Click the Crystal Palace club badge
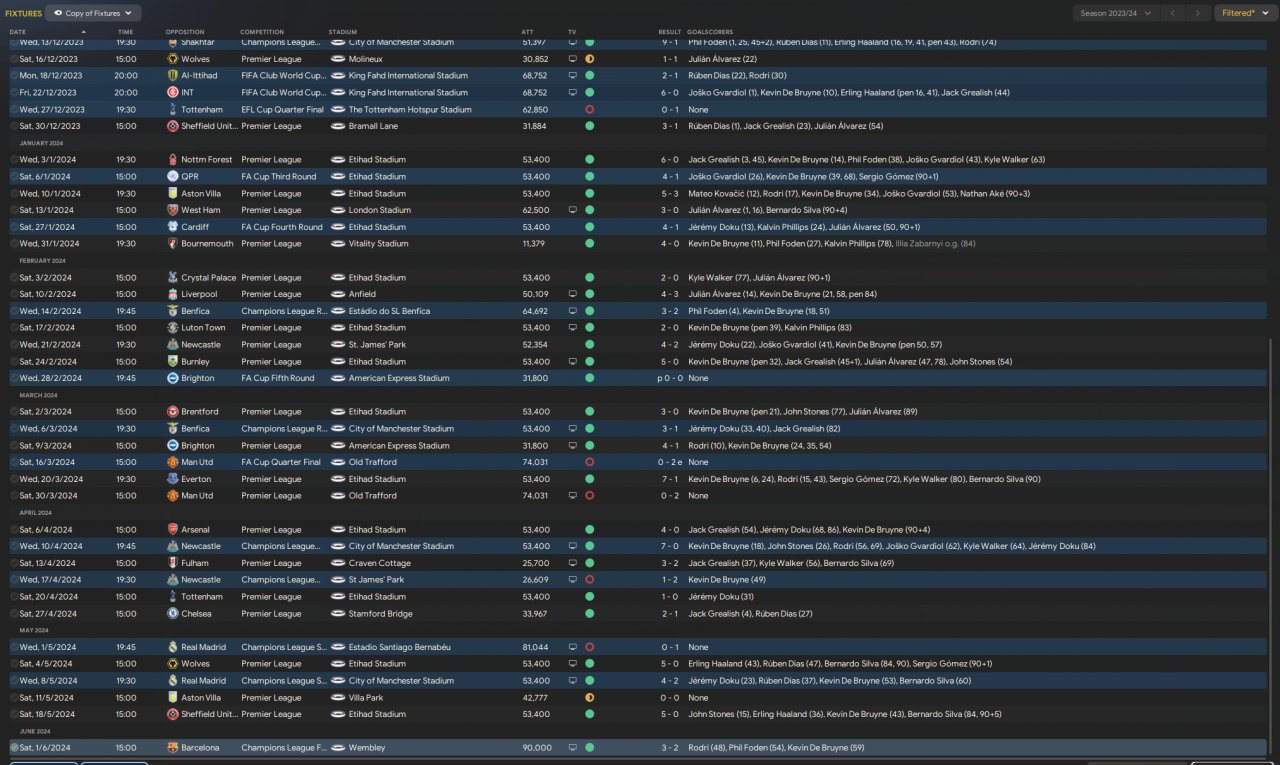 click(173, 278)
